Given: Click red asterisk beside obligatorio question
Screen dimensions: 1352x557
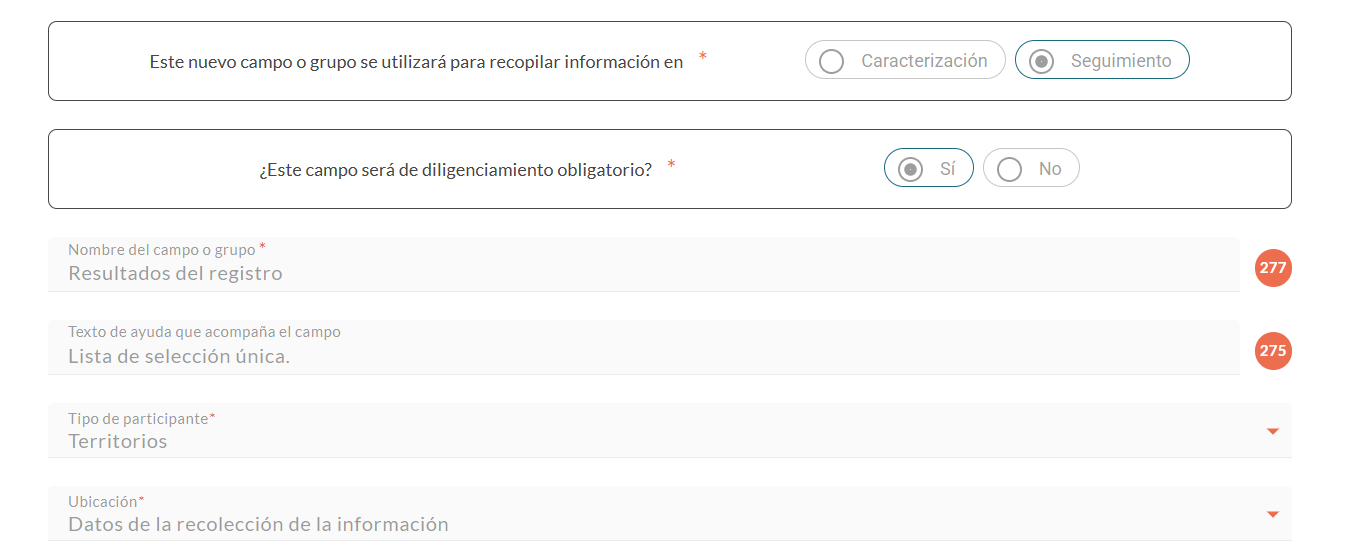Looking at the screenshot, I should tap(671, 165).
